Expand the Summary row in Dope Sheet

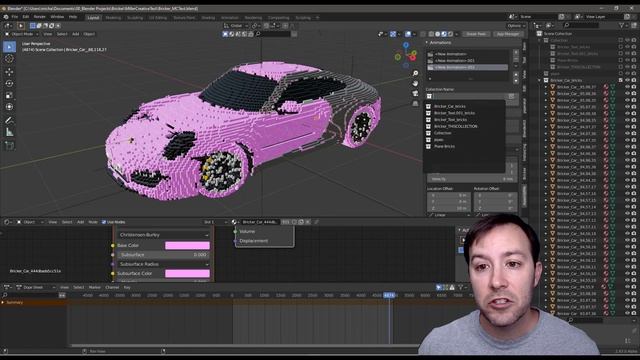(x=3, y=302)
